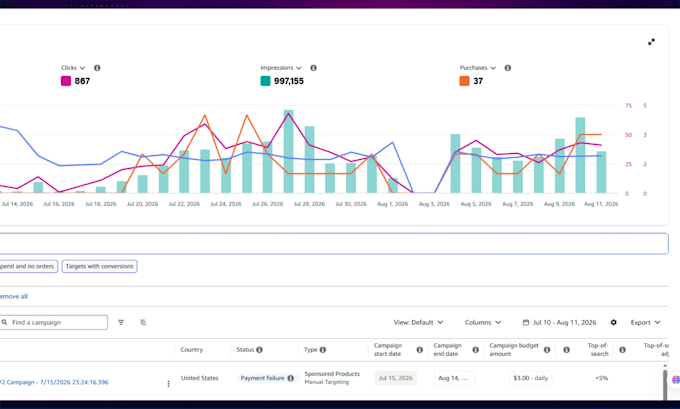Click the search magnifier icon
Image resolution: width=680 pixels, height=409 pixels.
pyautogui.click(x=4, y=322)
